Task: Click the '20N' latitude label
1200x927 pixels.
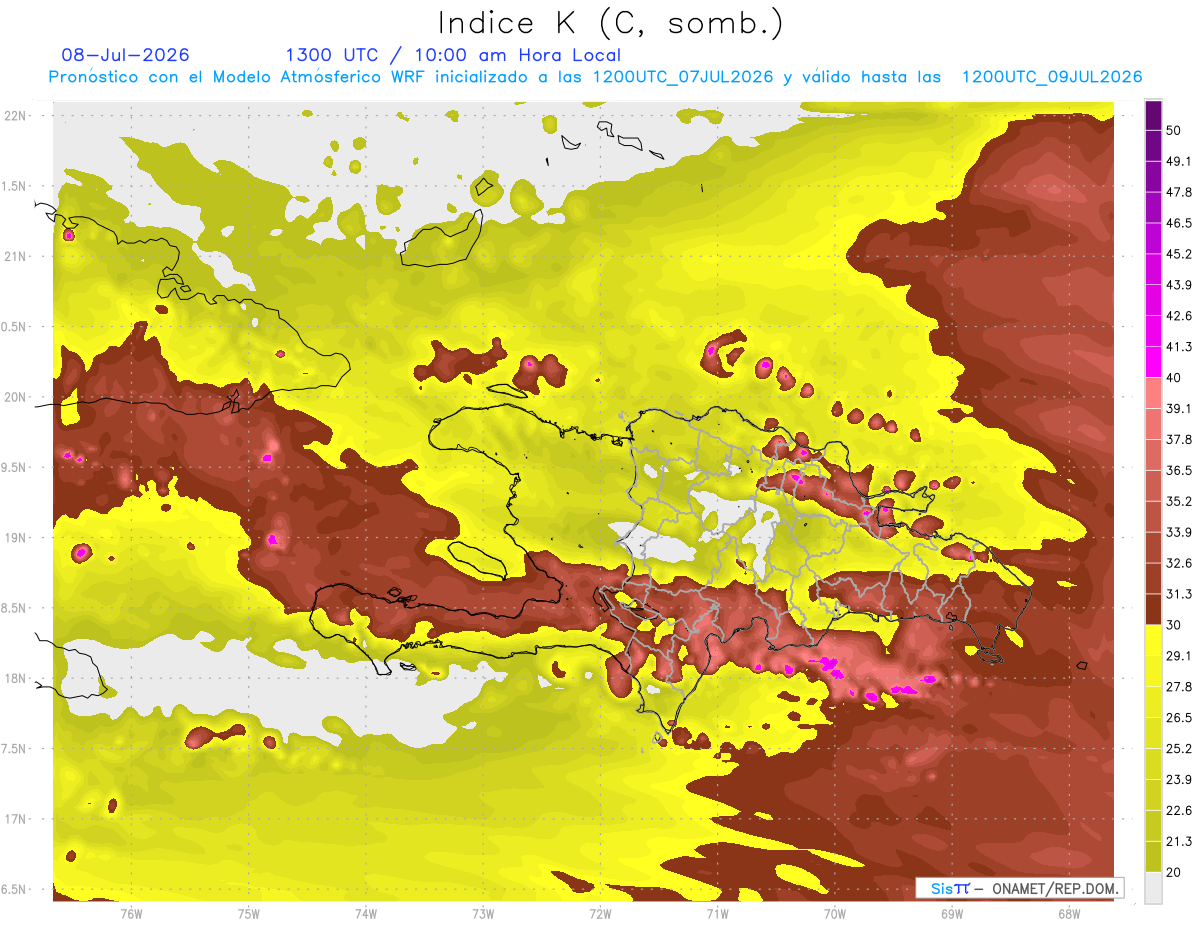Action: [x=17, y=397]
